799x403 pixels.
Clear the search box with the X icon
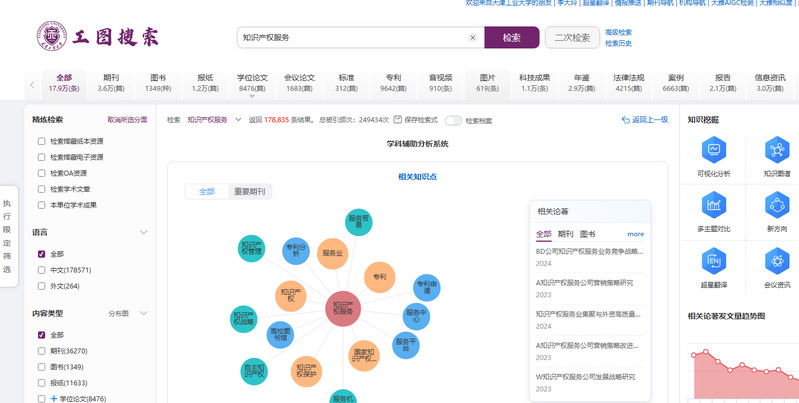coord(473,38)
